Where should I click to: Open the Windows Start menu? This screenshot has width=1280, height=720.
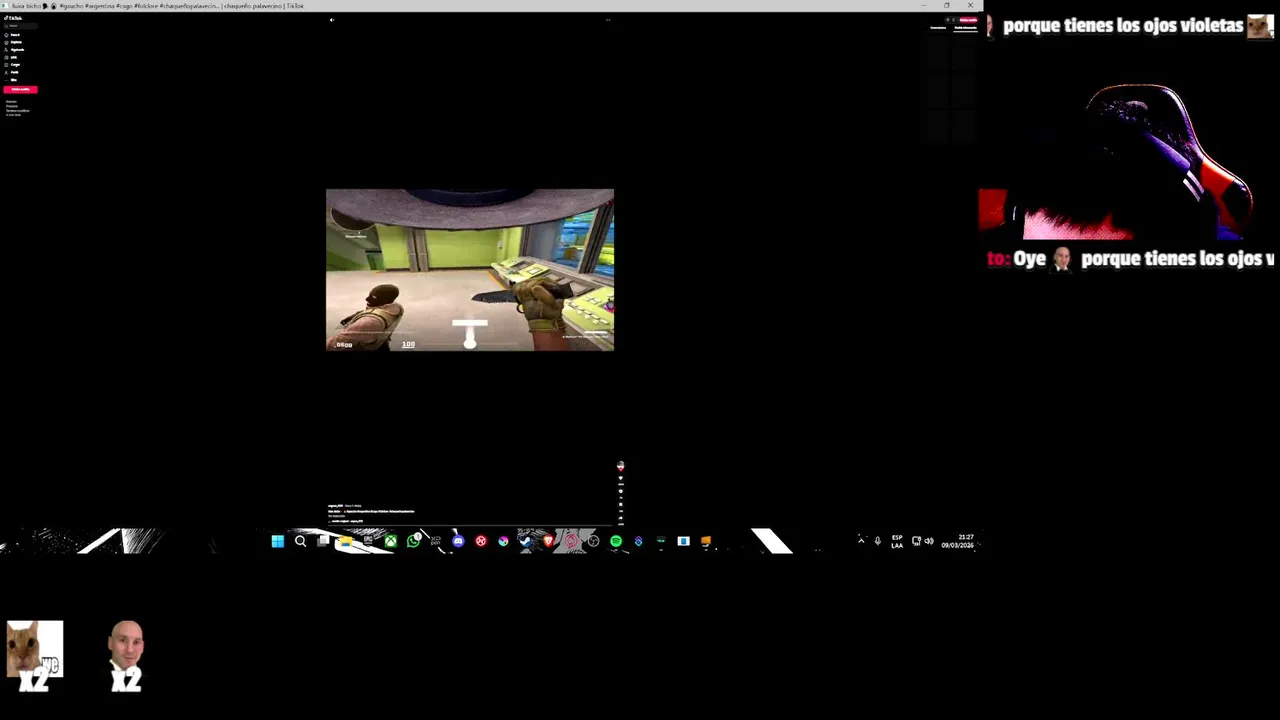click(x=277, y=541)
